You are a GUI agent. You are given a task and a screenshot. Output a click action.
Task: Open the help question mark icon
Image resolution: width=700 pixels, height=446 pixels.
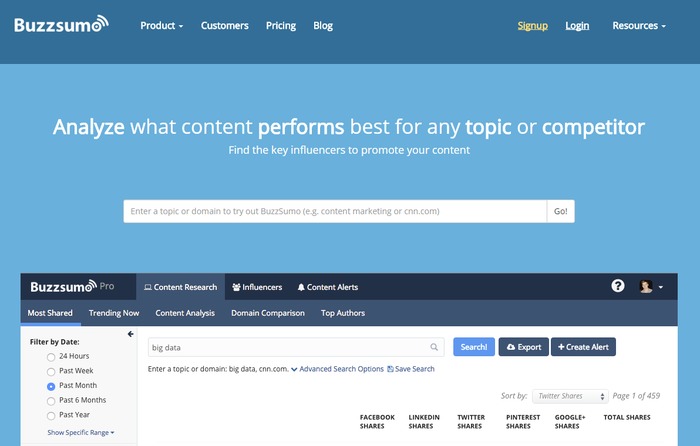618,286
